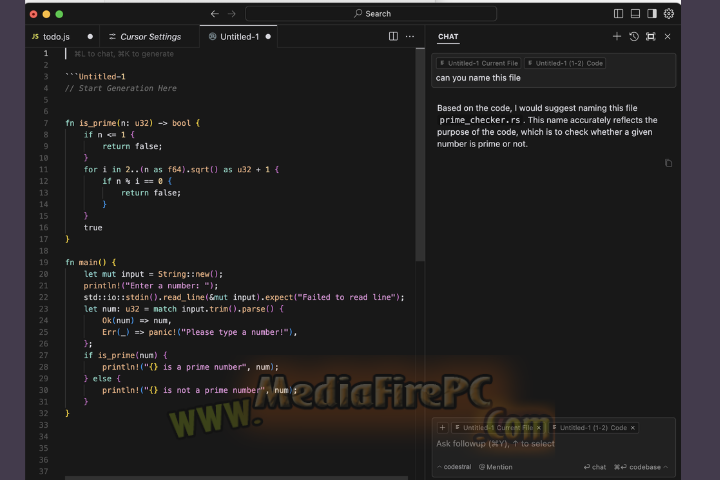Click line number 23 in gutter

[x=44, y=309]
